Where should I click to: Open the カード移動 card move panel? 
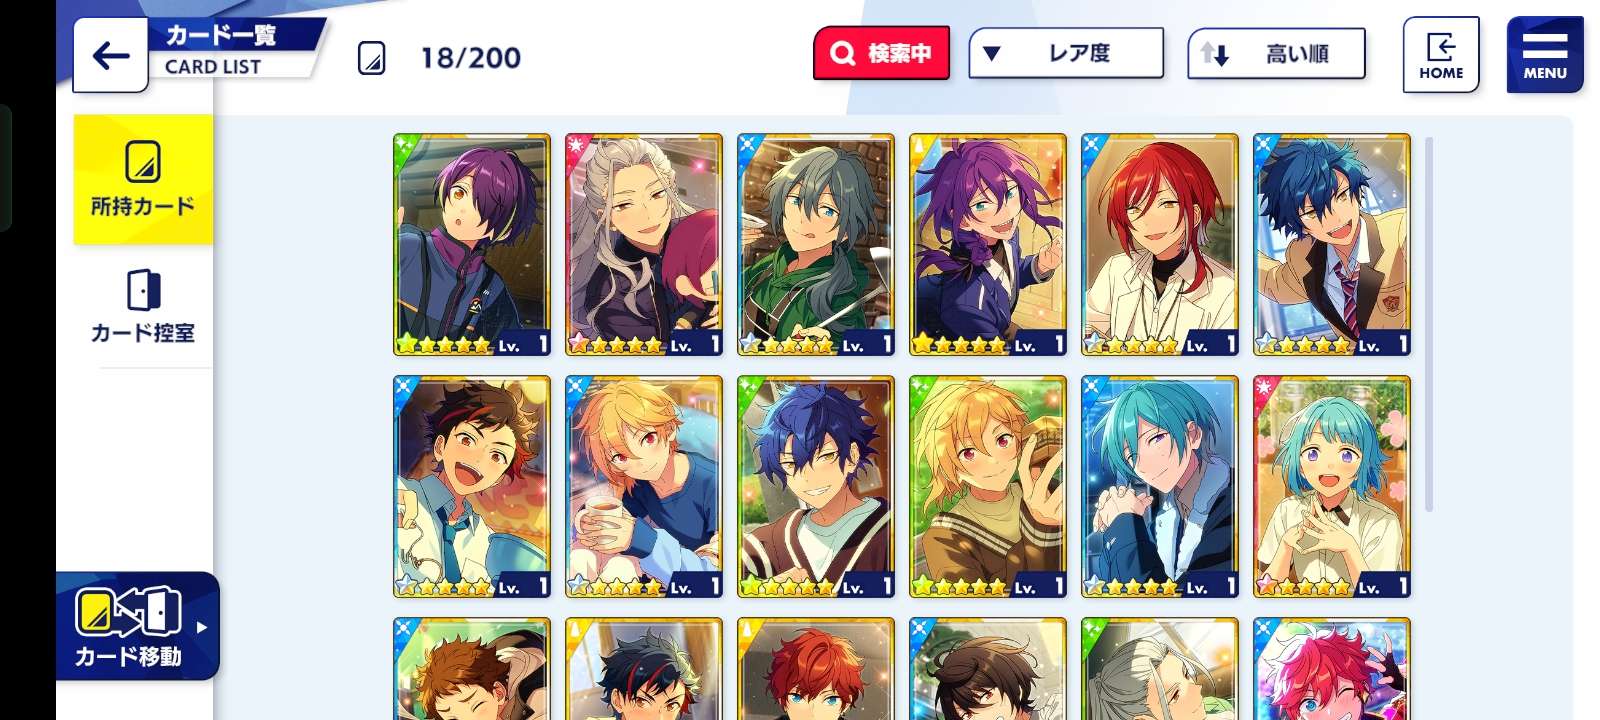(x=137, y=626)
